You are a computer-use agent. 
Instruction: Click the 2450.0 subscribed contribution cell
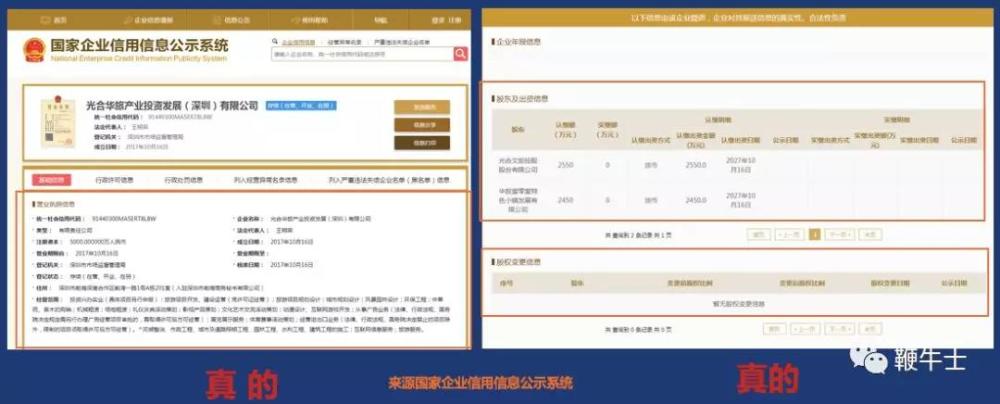[696, 200]
